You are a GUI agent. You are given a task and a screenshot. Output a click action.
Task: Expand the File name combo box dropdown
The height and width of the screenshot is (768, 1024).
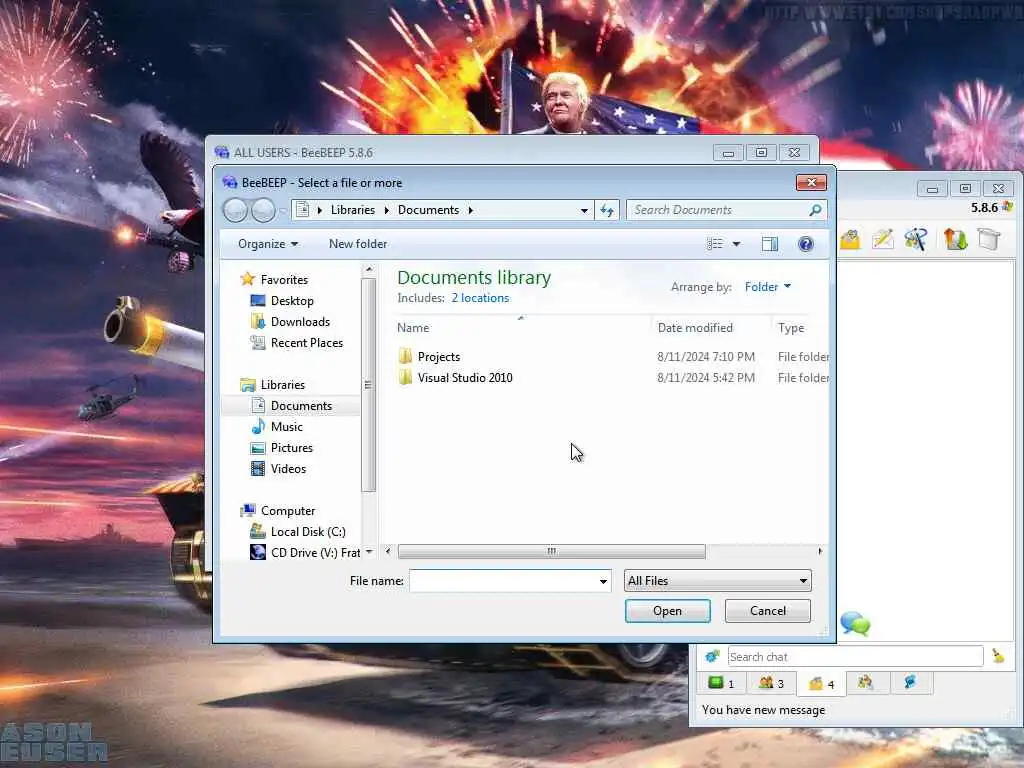(603, 581)
